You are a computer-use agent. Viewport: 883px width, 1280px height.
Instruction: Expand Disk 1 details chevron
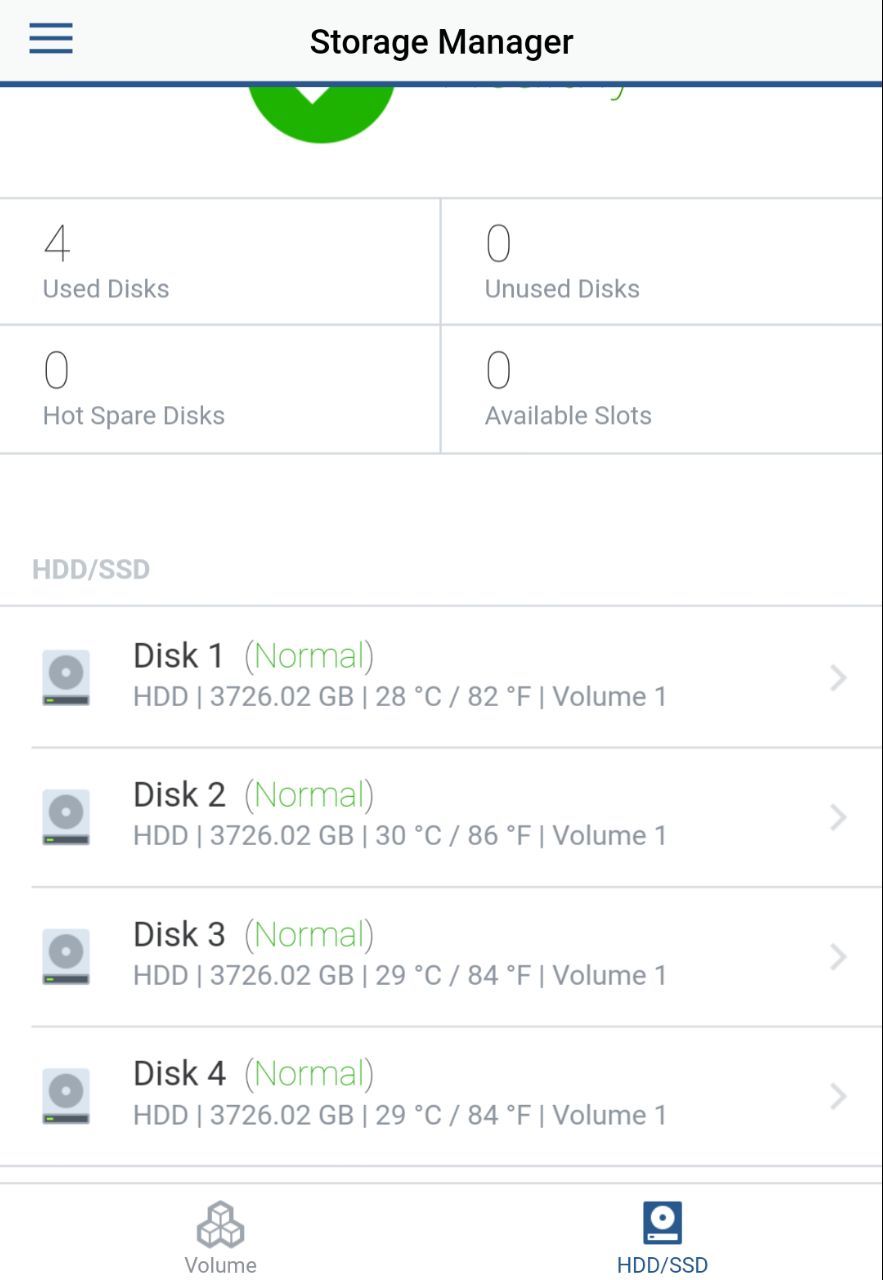[x=838, y=678]
